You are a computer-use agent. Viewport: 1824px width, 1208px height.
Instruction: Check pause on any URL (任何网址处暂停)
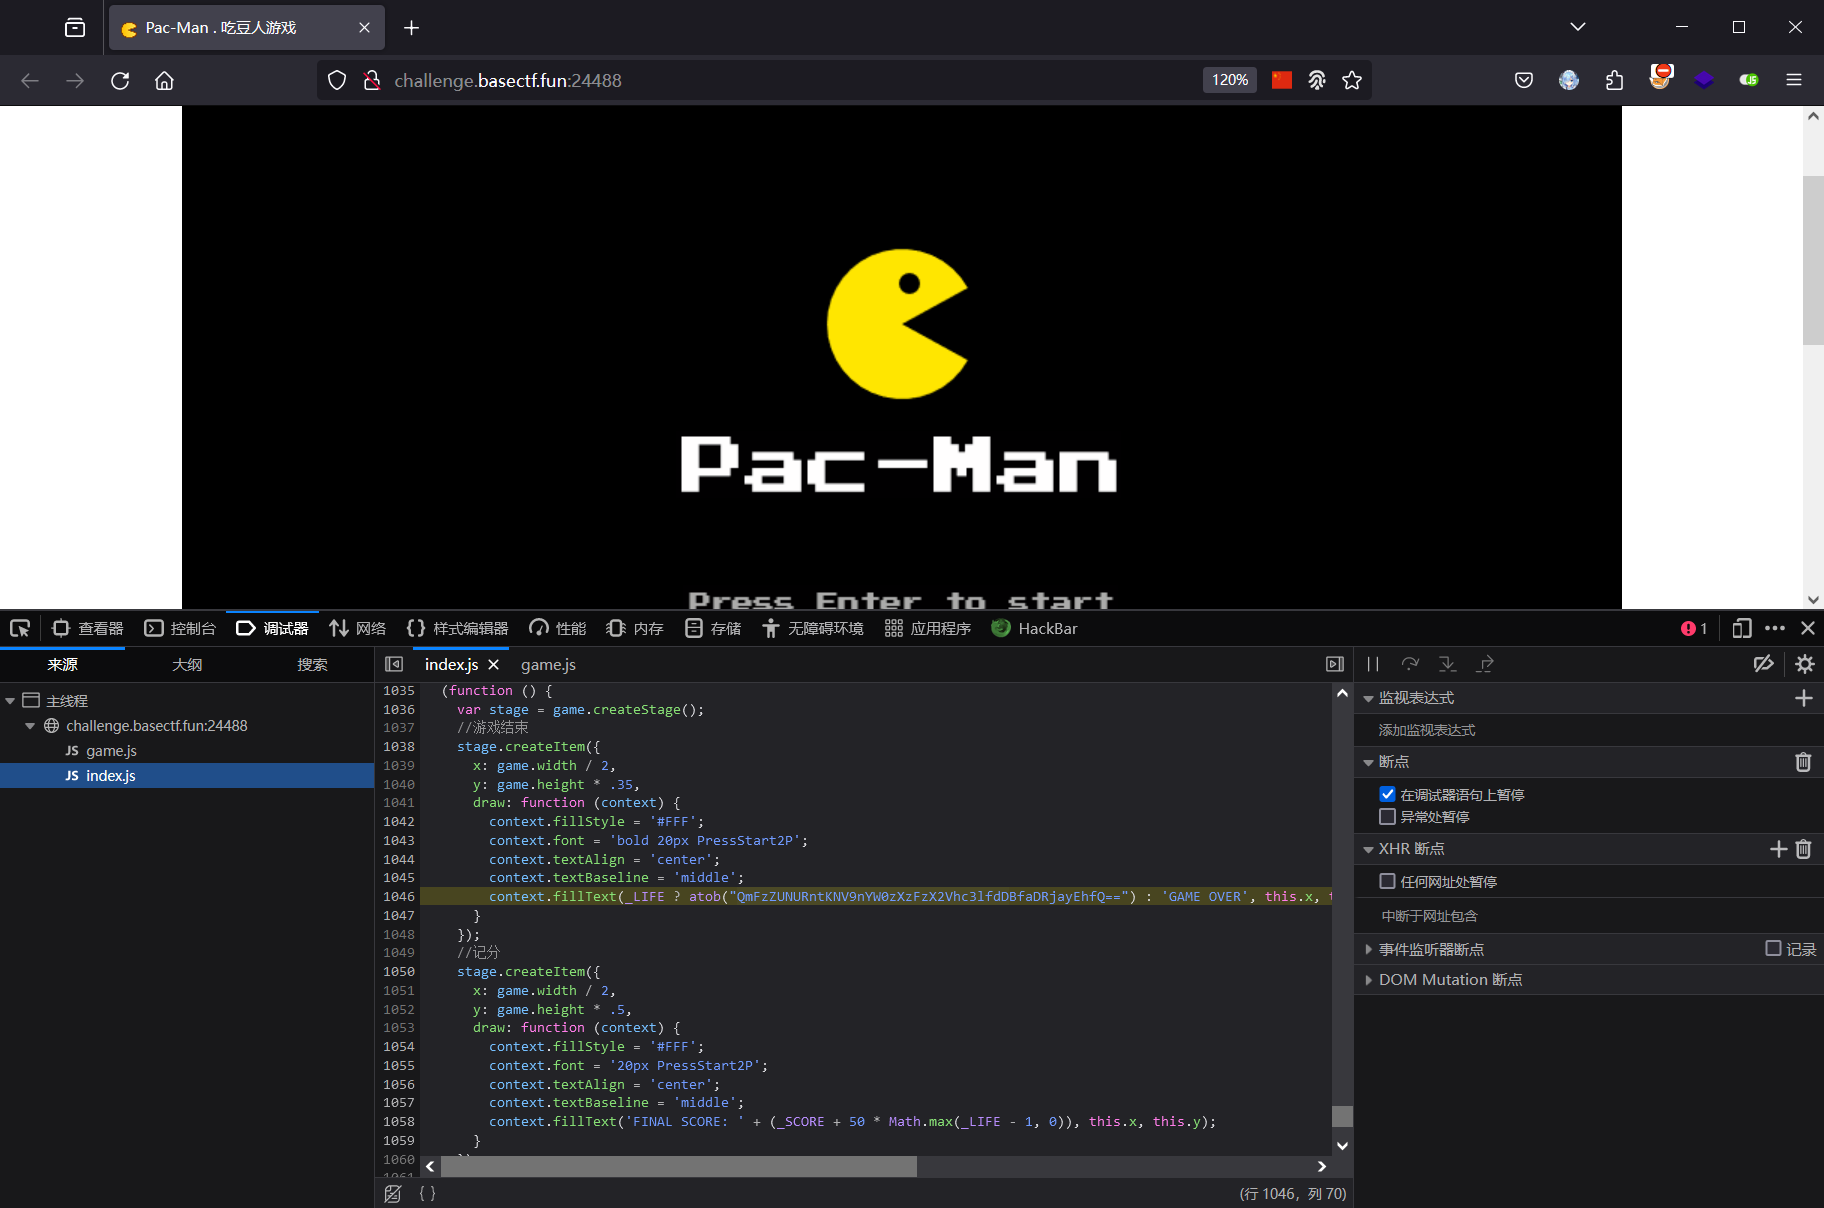pyautogui.click(x=1387, y=881)
